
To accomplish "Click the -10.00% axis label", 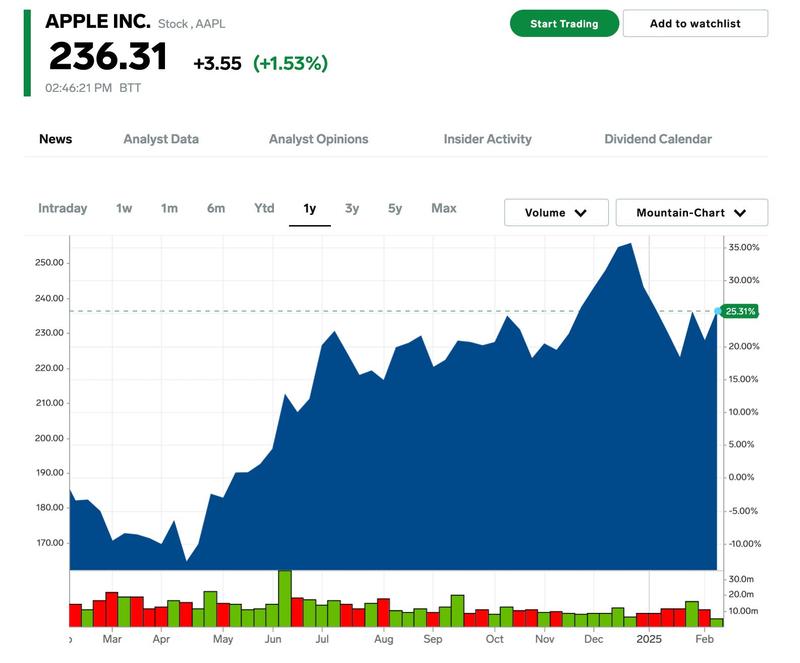I will coord(744,544).
